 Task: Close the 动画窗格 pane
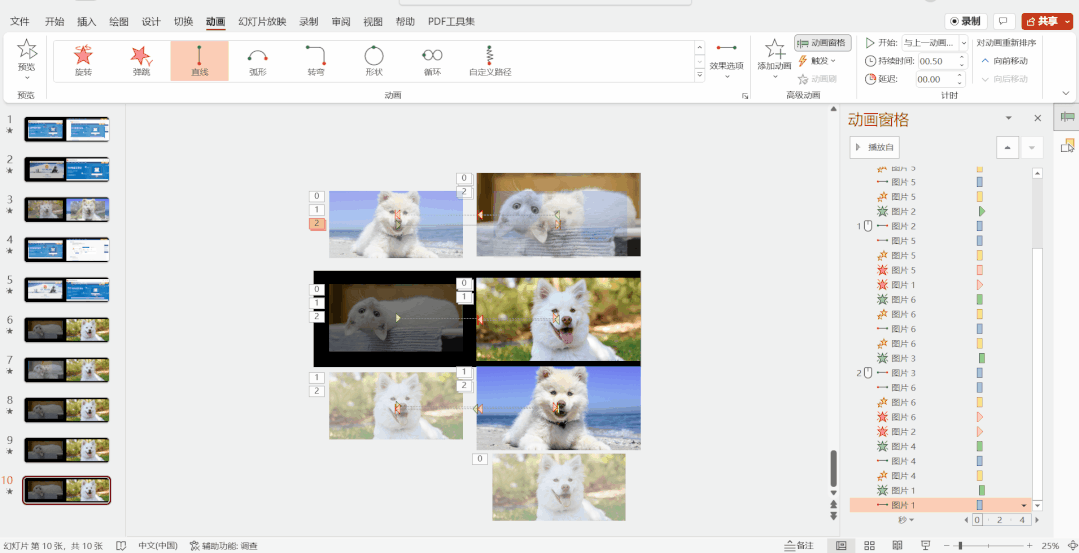[1038, 118]
